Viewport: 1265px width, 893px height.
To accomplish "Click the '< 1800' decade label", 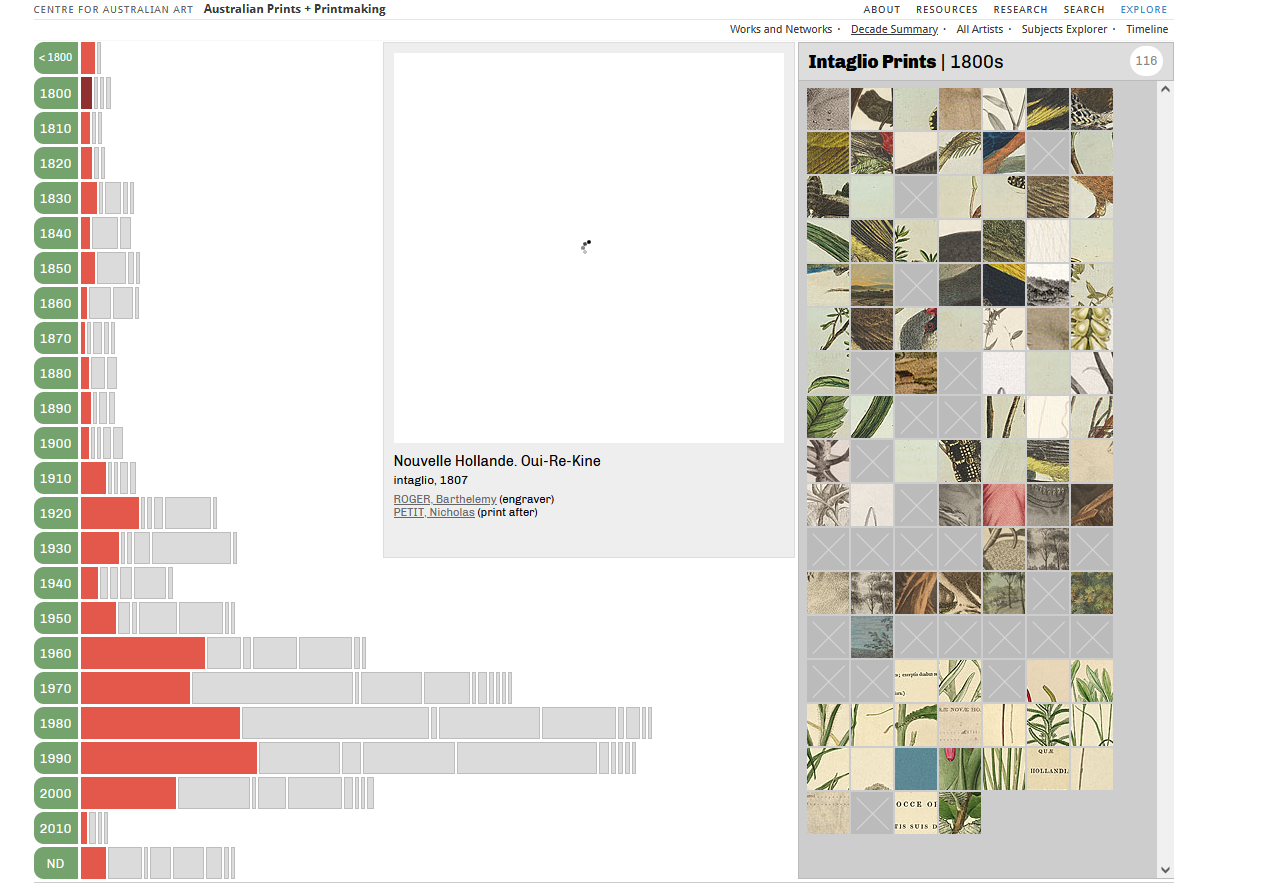I will (x=56, y=58).
